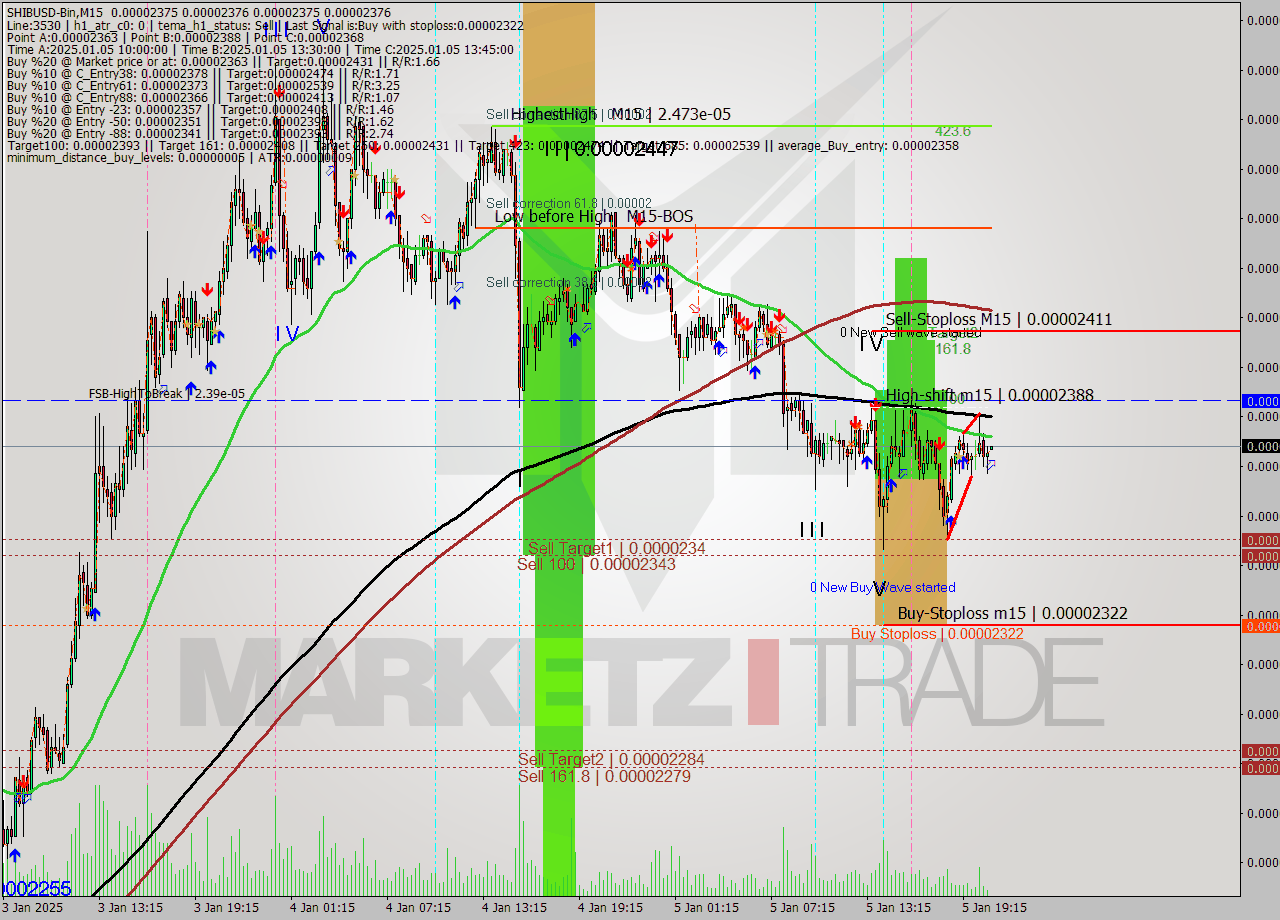Select the '0 New Sell wave started' text
1280x920 pixels.
click(x=910, y=333)
